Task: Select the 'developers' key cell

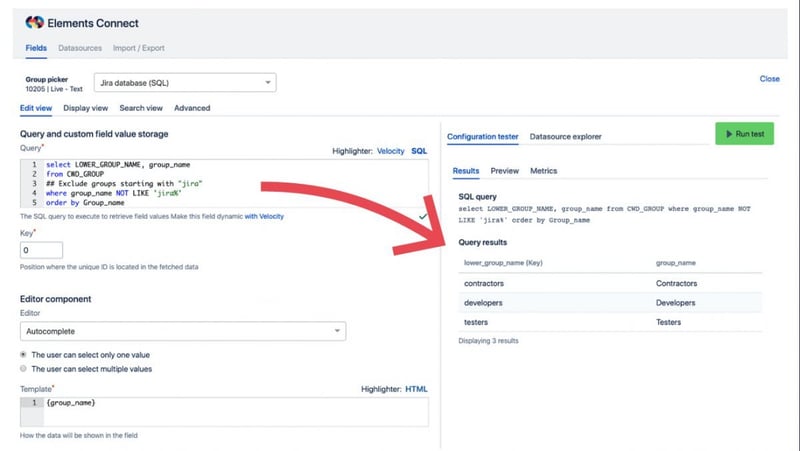Action: (x=483, y=303)
